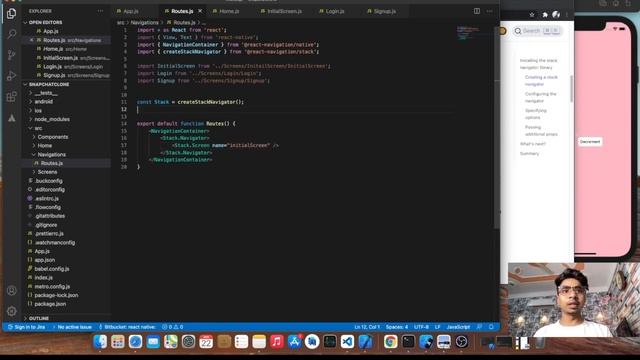Open Safari from the dock
Viewport: 640px width, 360px height.
pyautogui.click(x=136, y=342)
